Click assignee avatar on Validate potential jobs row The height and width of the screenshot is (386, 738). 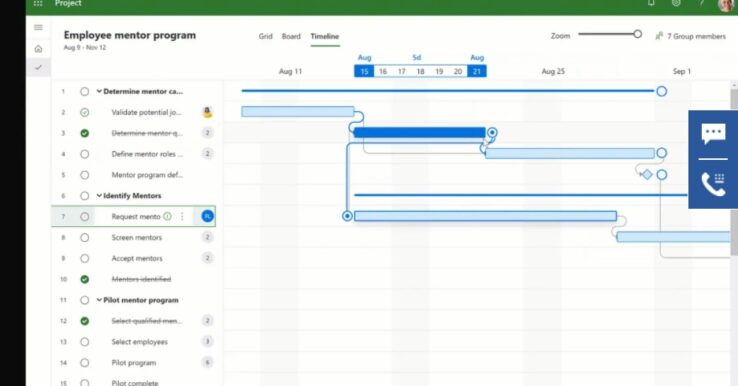[x=207, y=112]
